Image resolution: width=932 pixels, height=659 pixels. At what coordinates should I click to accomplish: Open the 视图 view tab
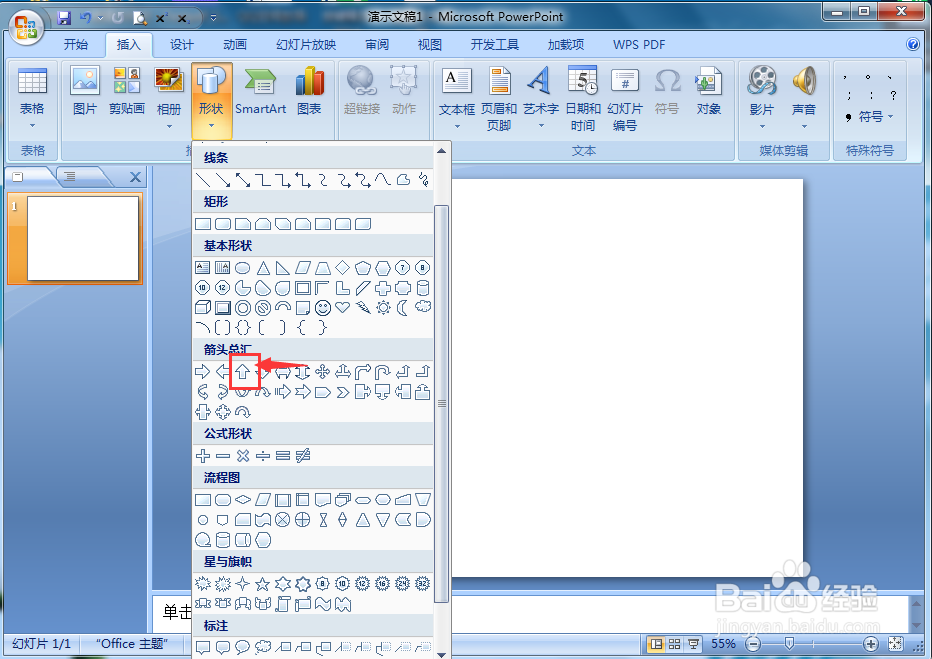pyautogui.click(x=430, y=45)
